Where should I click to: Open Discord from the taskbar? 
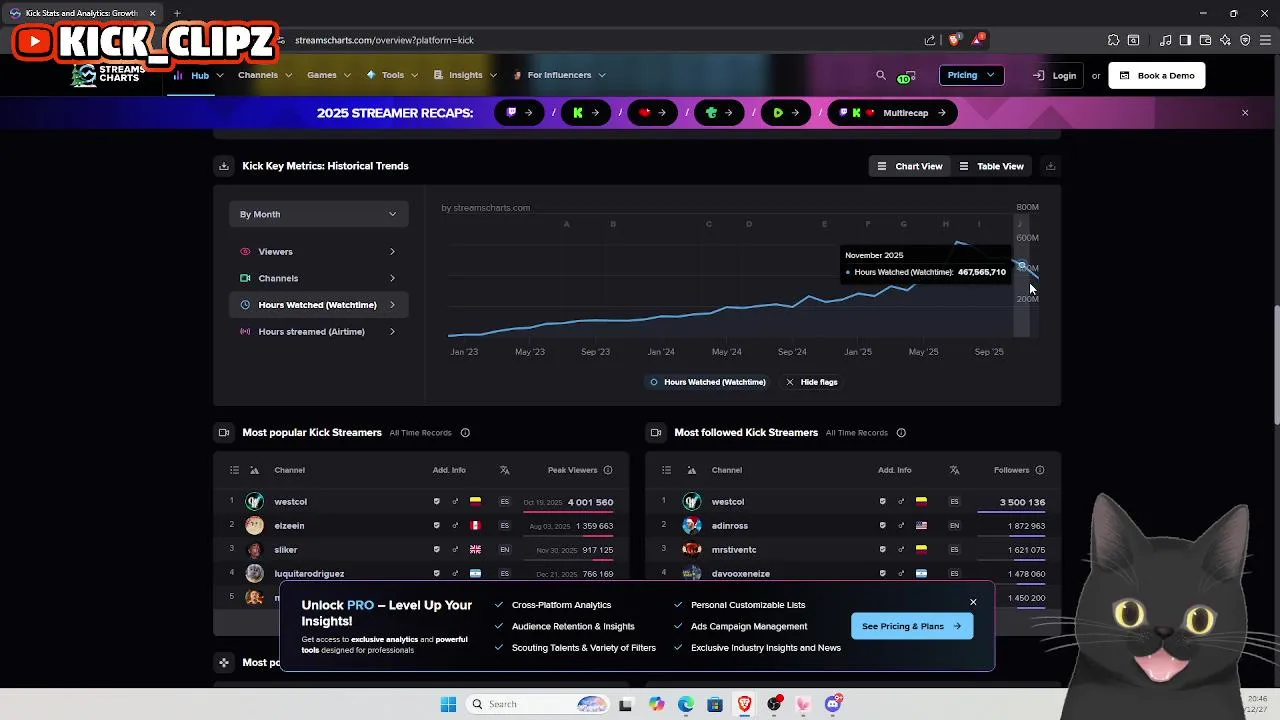(833, 704)
